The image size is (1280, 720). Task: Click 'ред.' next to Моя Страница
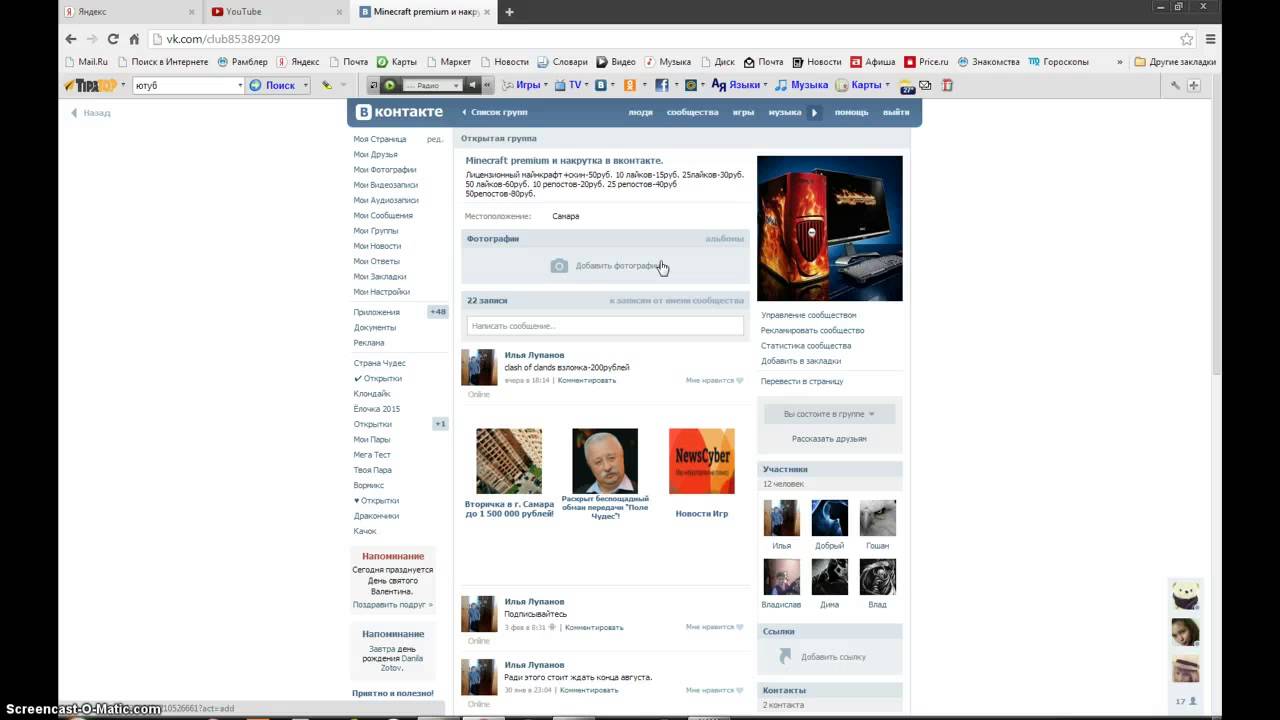[435, 139]
